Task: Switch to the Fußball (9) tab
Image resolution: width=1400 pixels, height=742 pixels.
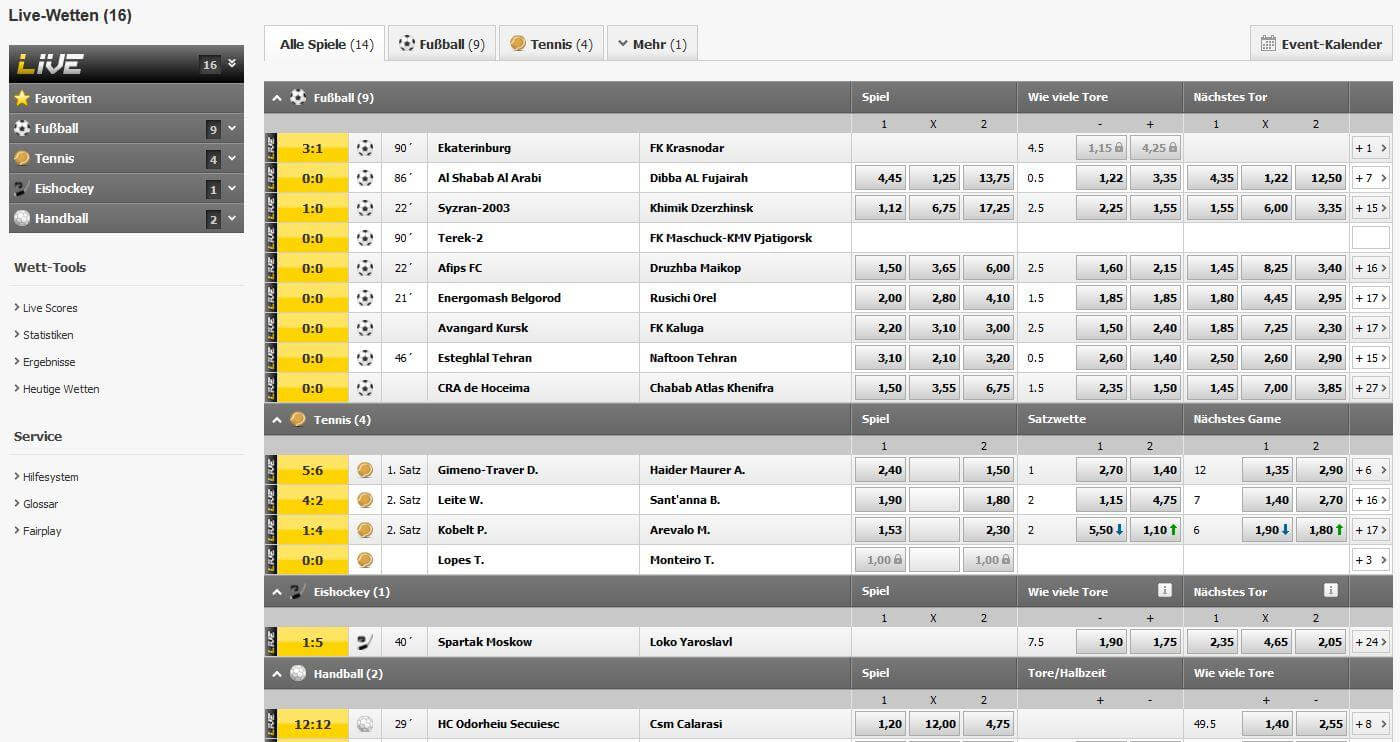Action: [x=442, y=44]
